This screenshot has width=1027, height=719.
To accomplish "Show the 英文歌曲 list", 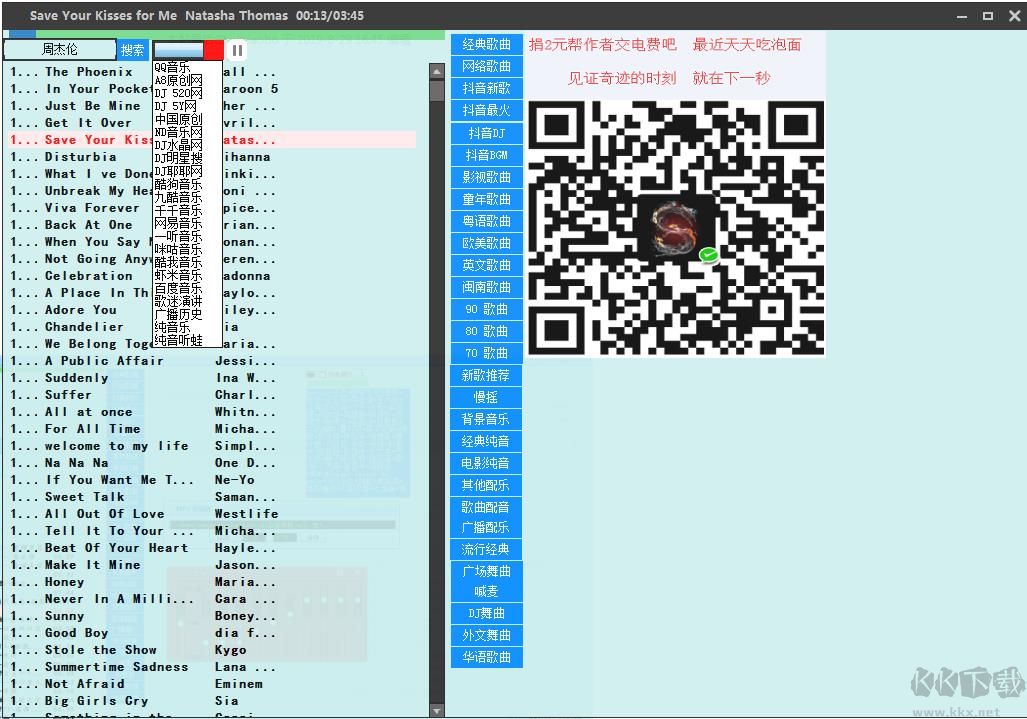I will click(x=486, y=265).
